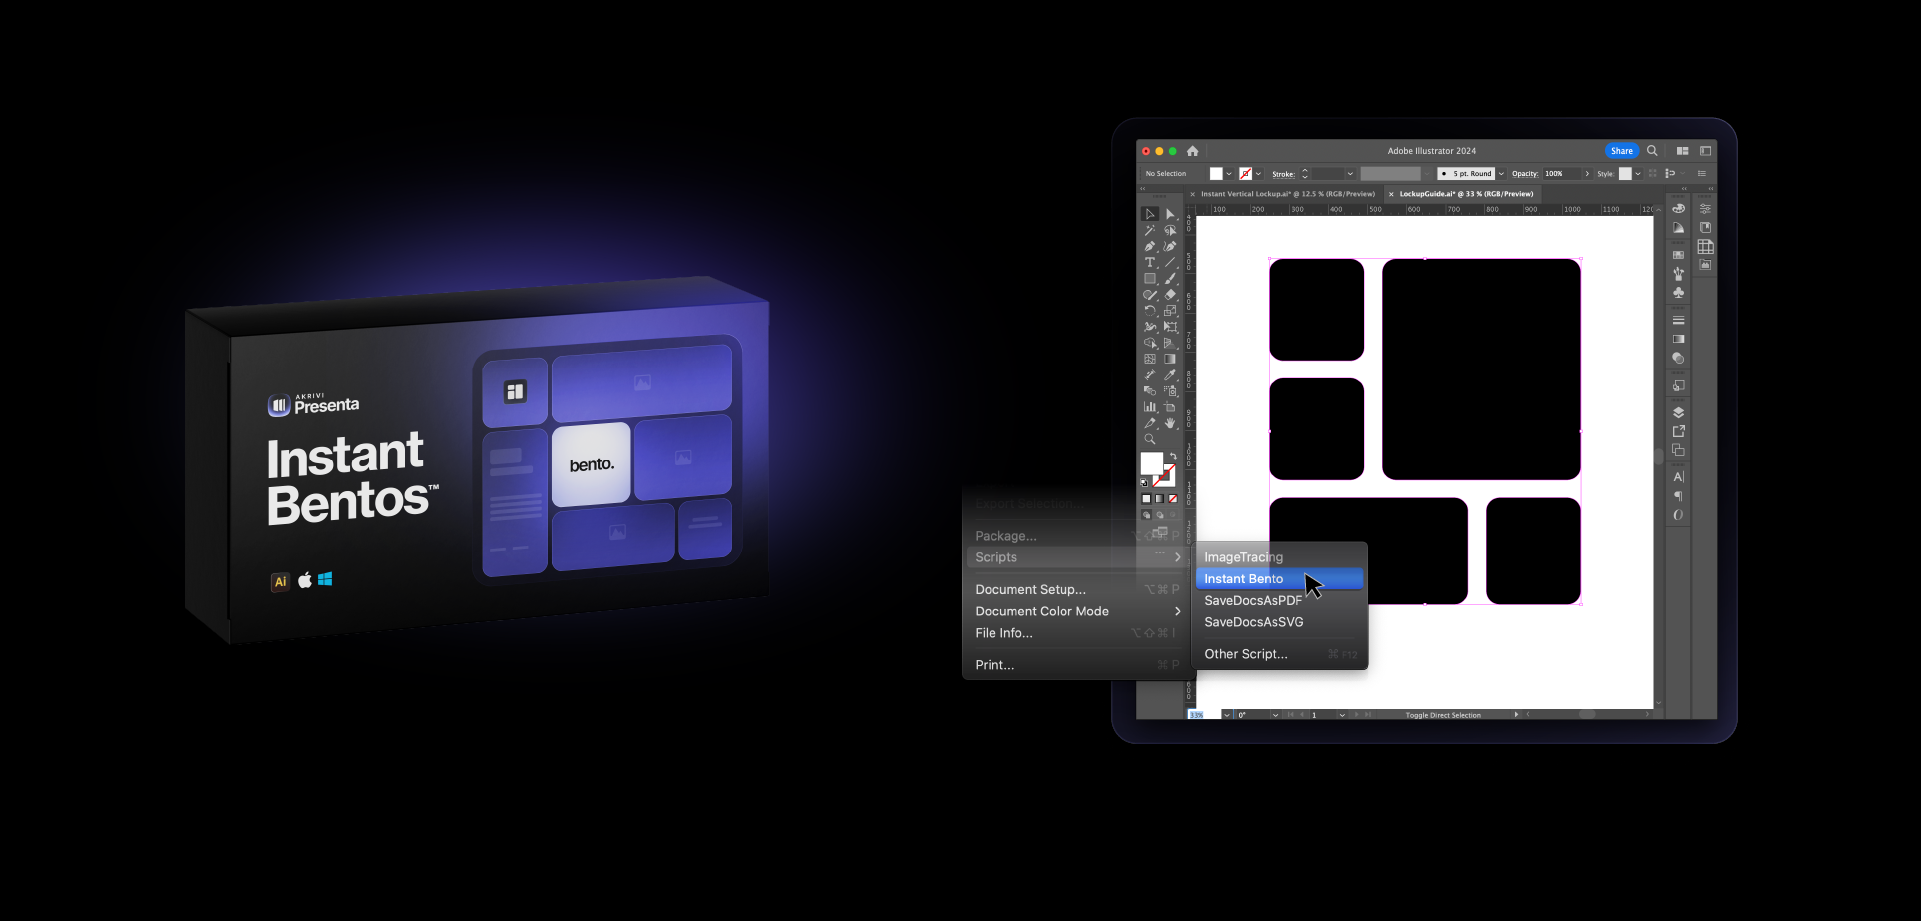The height and width of the screenshot is (921, 1921).
Task: Switch to Instant Vertical Lockup.ai tab
Action: [x=1288, y=194]
